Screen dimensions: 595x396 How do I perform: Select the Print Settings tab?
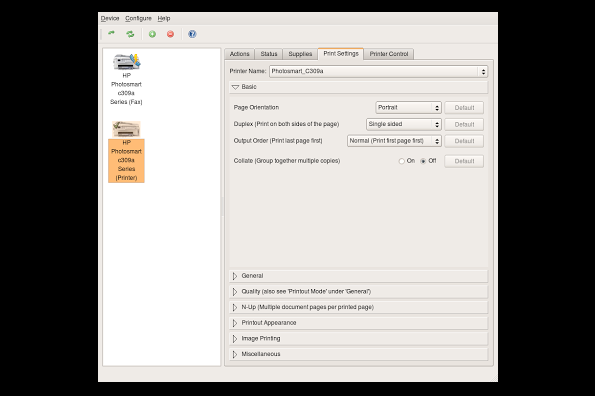[x=341, y=53]
